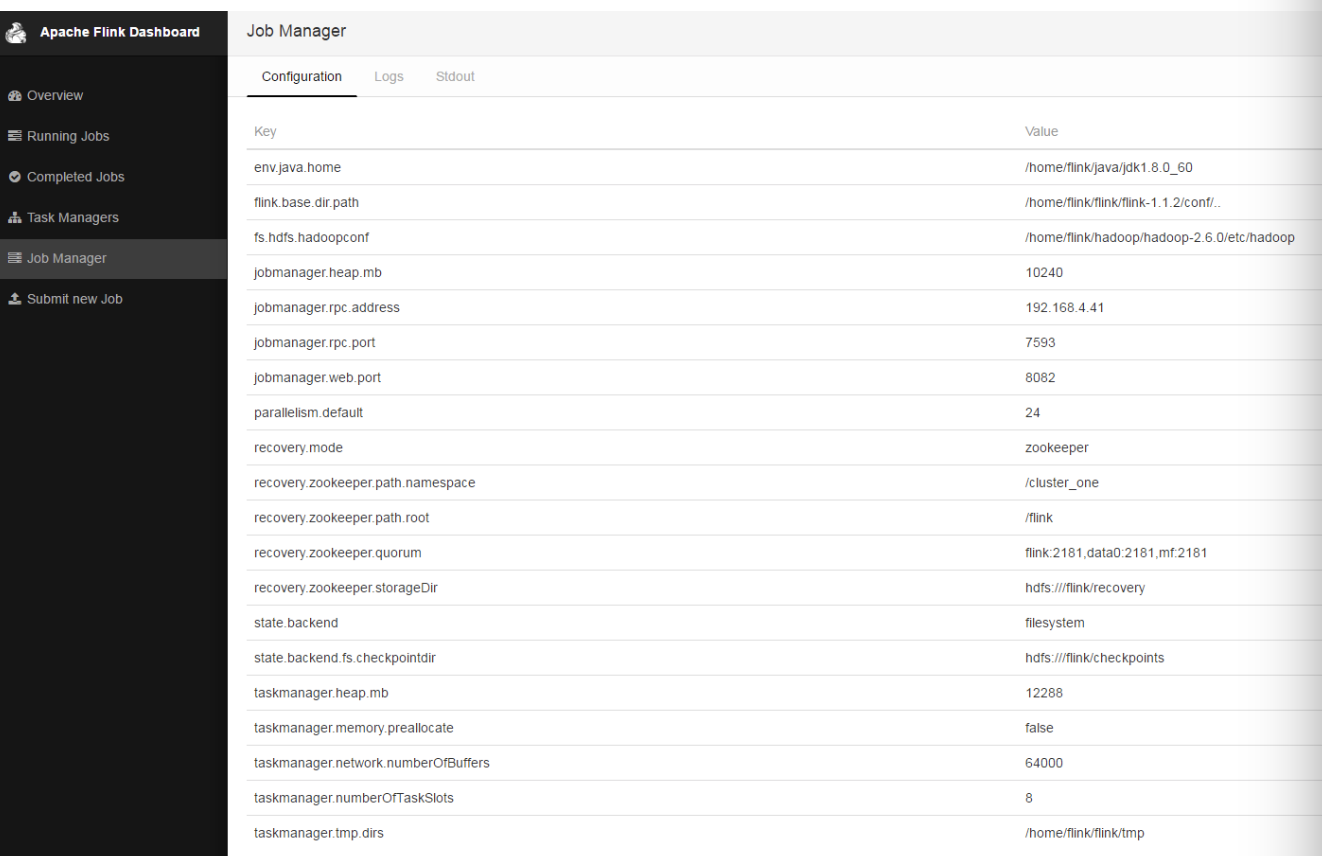Click the parallelism value 24

[1033, 413]
